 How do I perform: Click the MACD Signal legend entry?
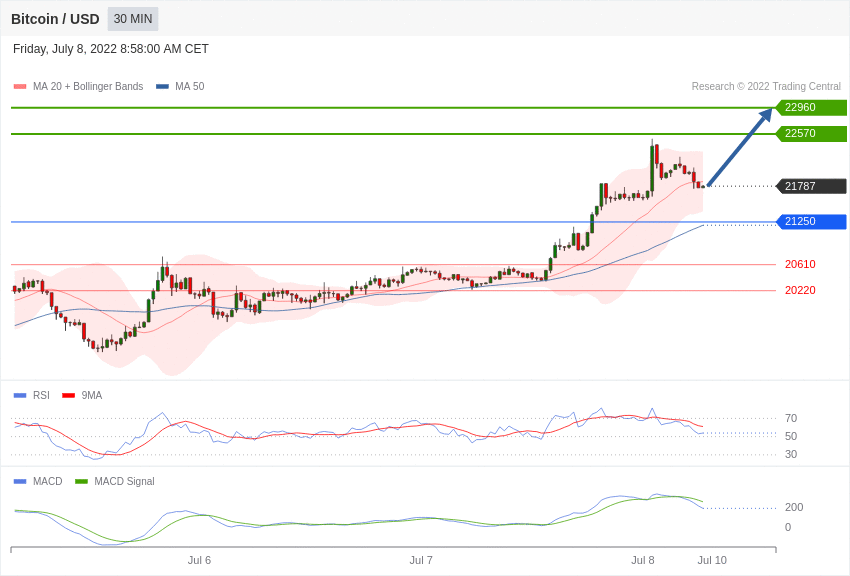[x=115, y=481]
